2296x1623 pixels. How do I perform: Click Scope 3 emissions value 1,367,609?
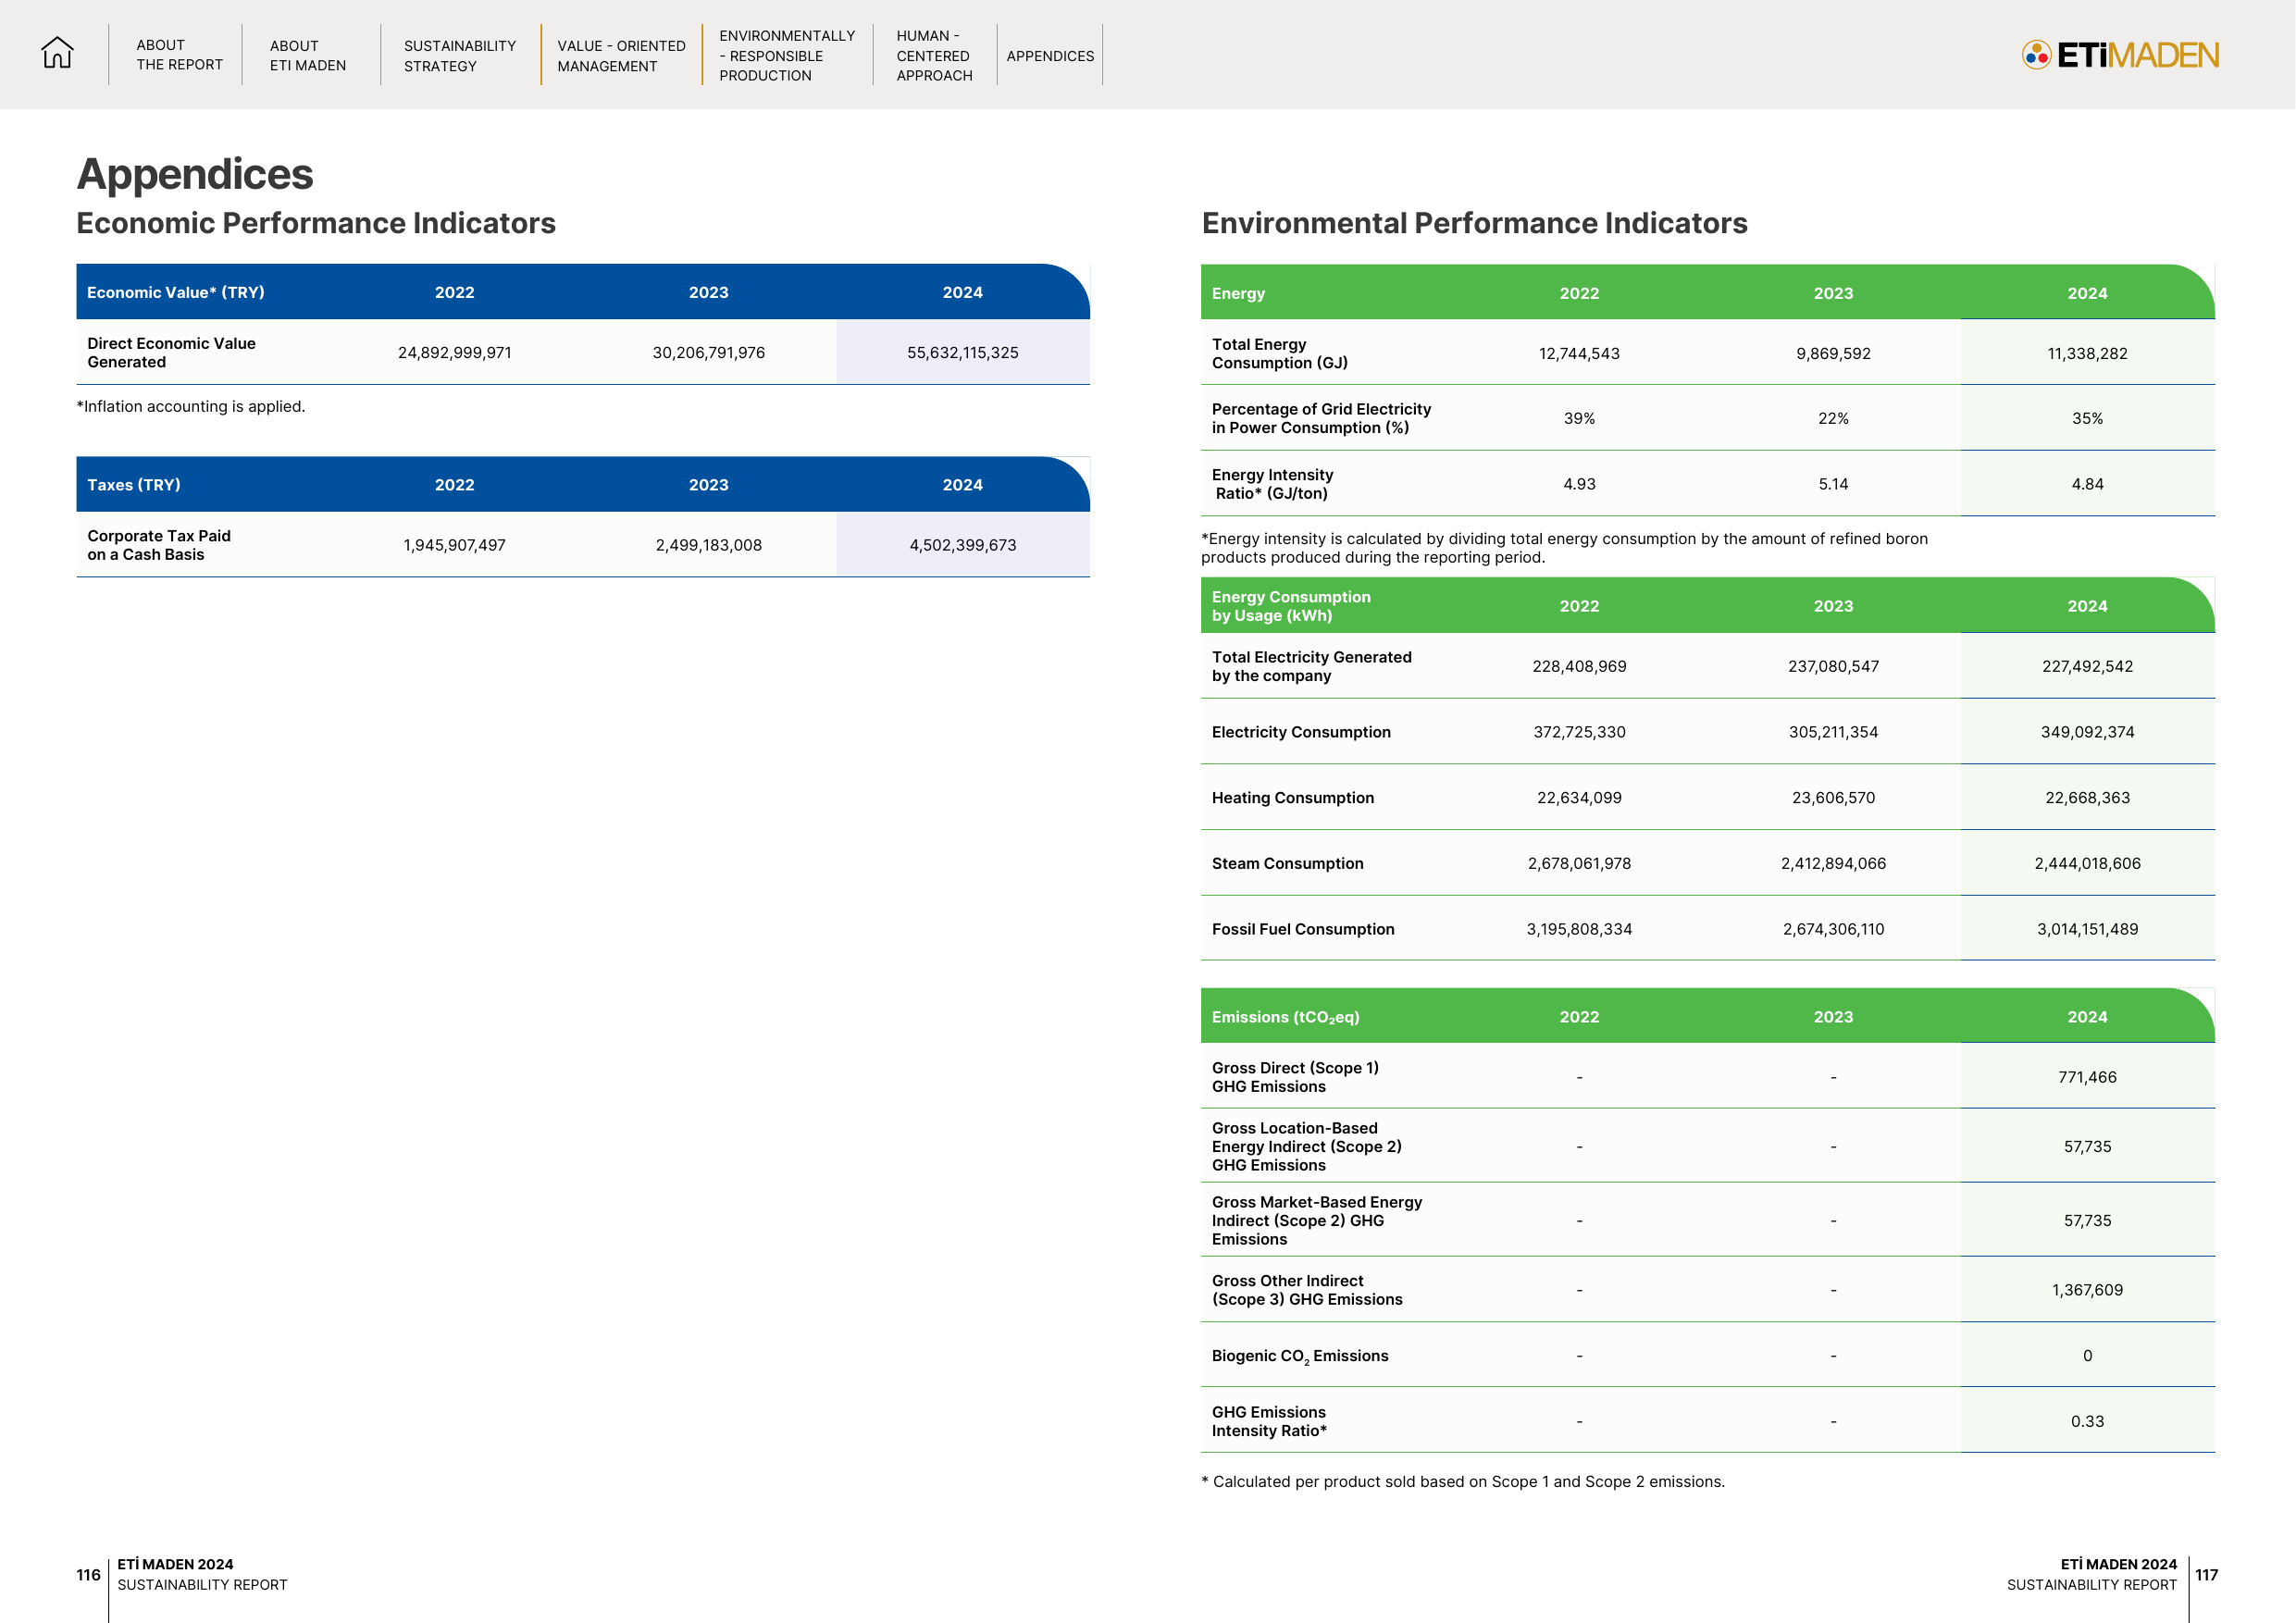click(x=2087, y=1290)
